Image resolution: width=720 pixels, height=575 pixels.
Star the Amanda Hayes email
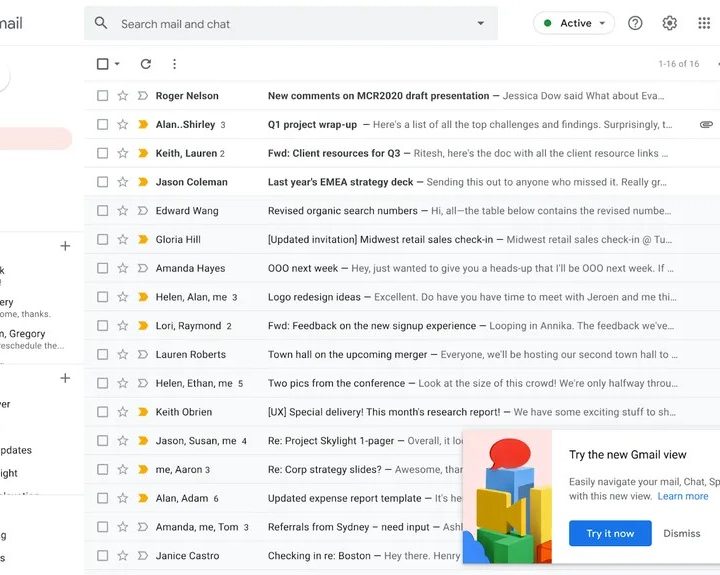point(122,268)
